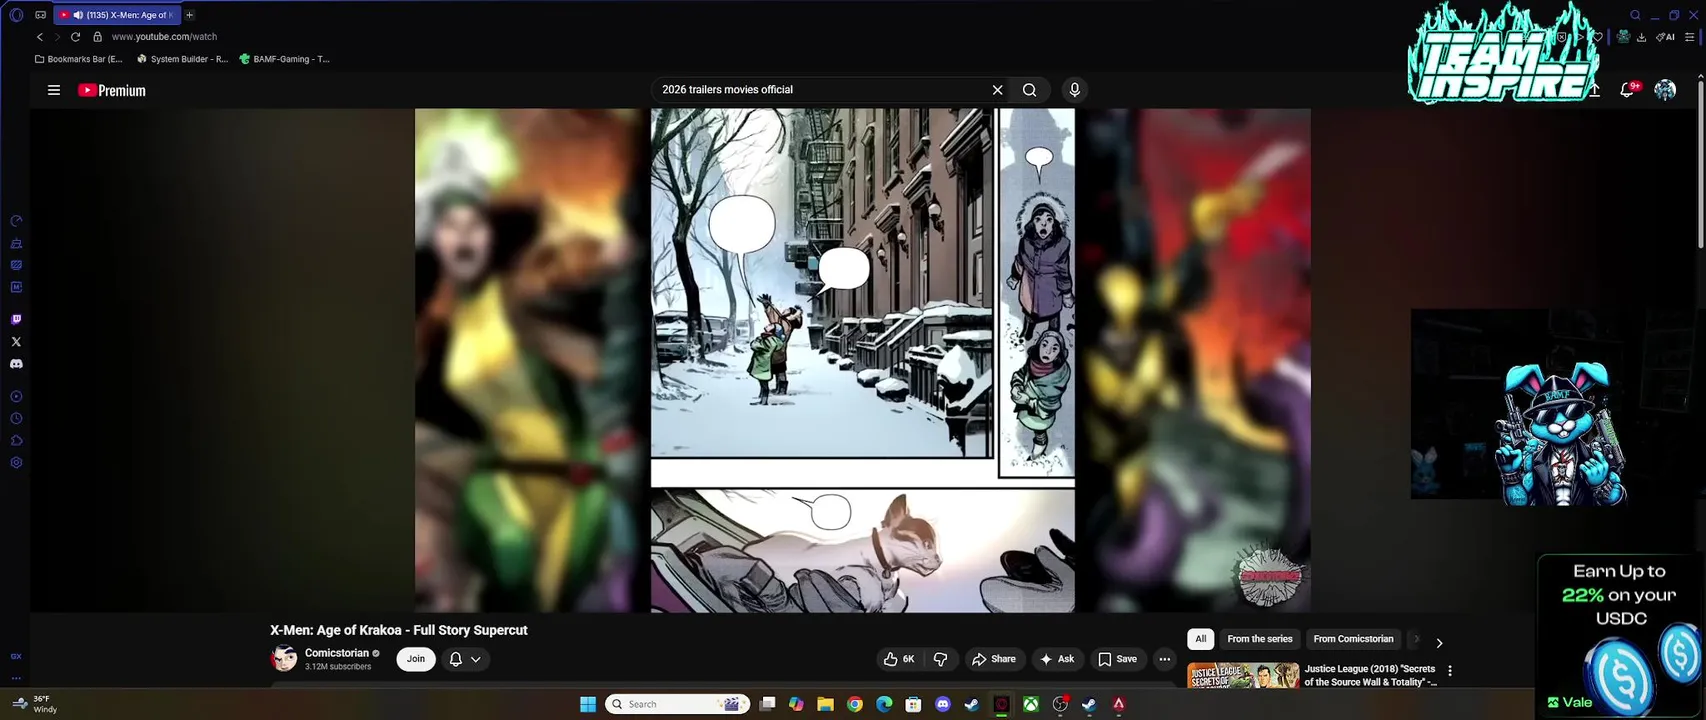1706x720 pixels.
Task: Focus the YouTube search input field
Action: point(820,90)
